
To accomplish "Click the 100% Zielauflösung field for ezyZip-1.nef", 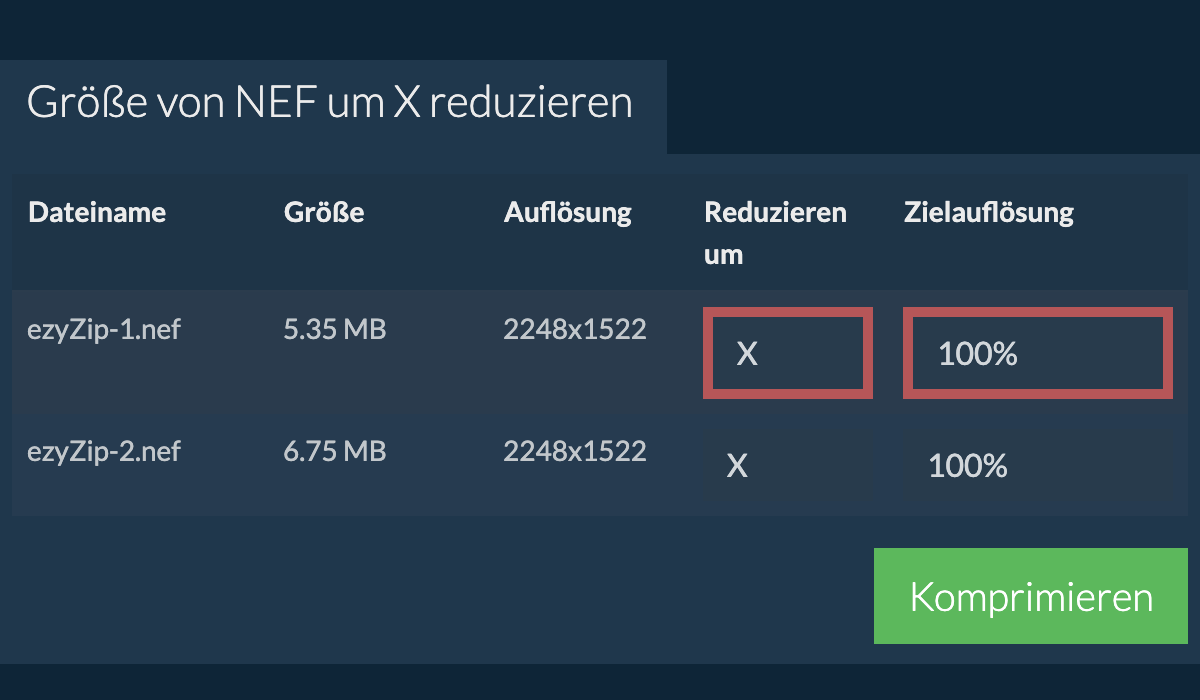I will (1037, 353).
